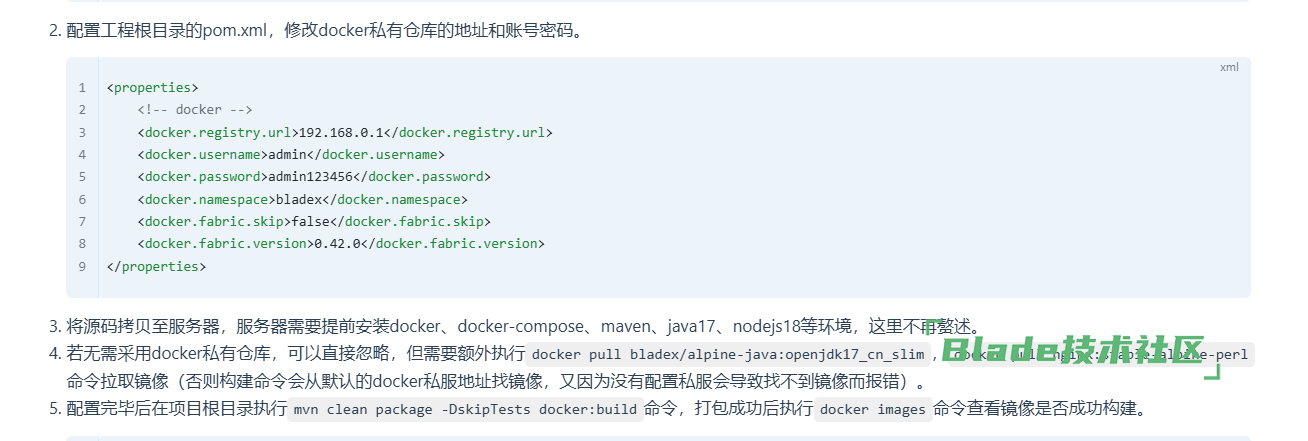Click the closing properties tag on line 9
Image resolution: width=1308 pixels, height=441 pixels.
pyautogui.click(x=156, y=266)
